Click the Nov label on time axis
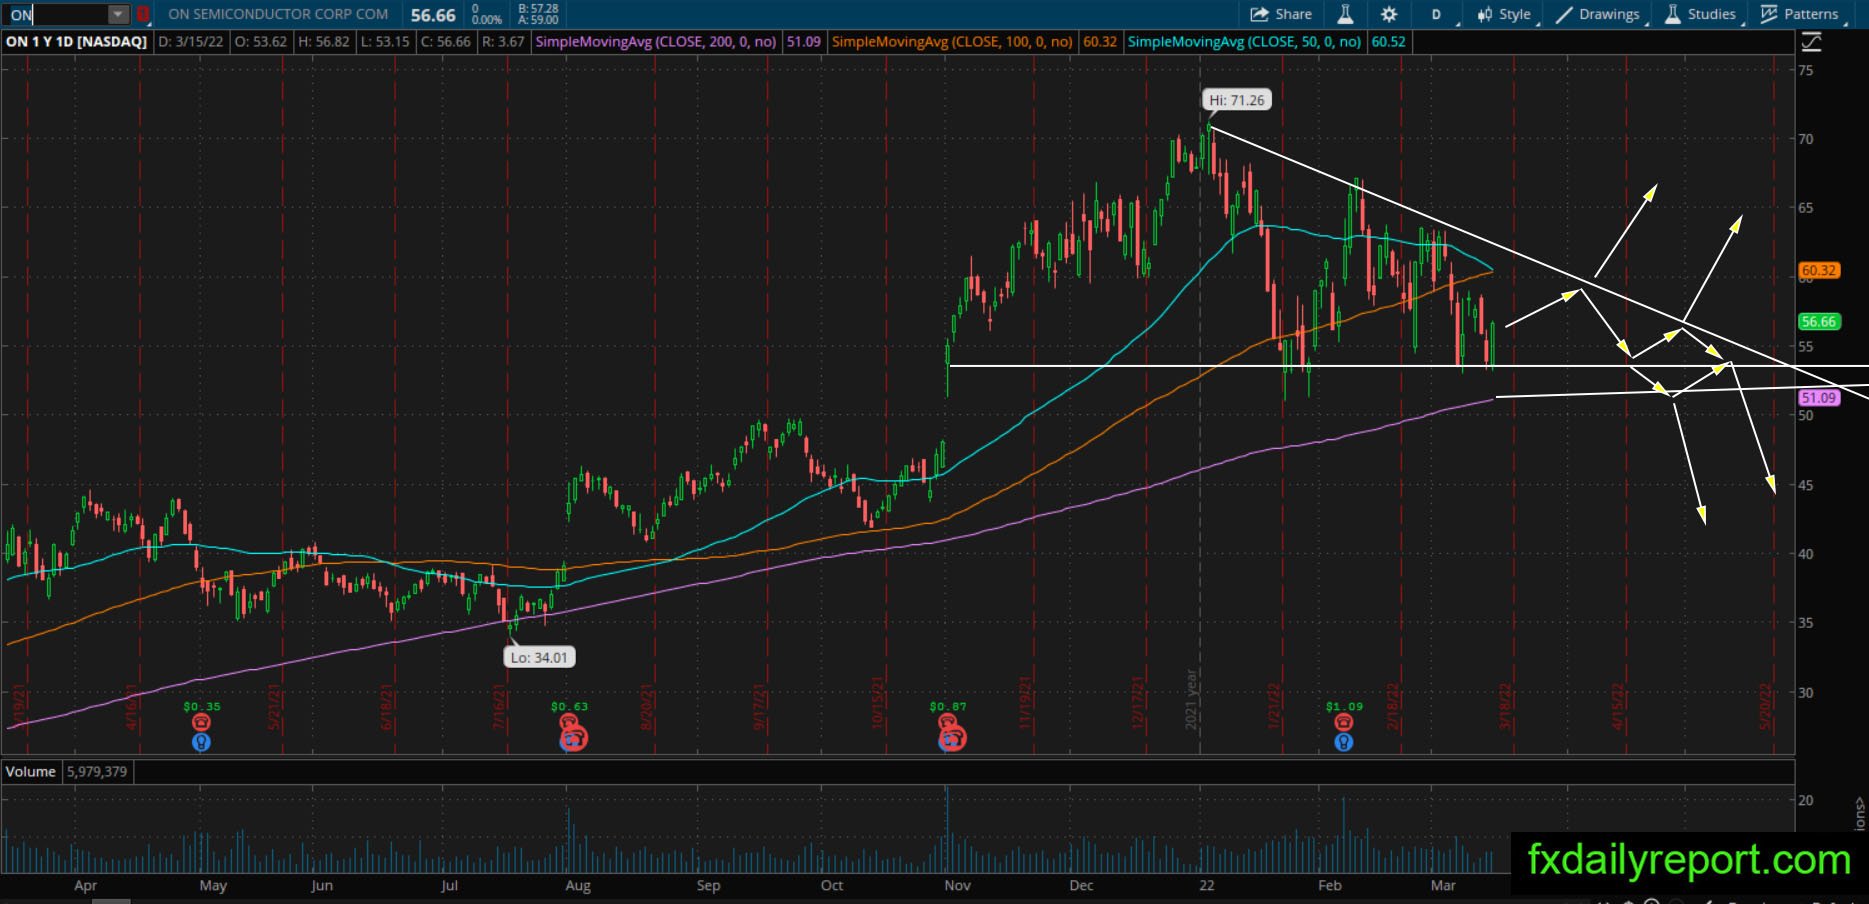The image size is (1869, 904). coord(958,885)
